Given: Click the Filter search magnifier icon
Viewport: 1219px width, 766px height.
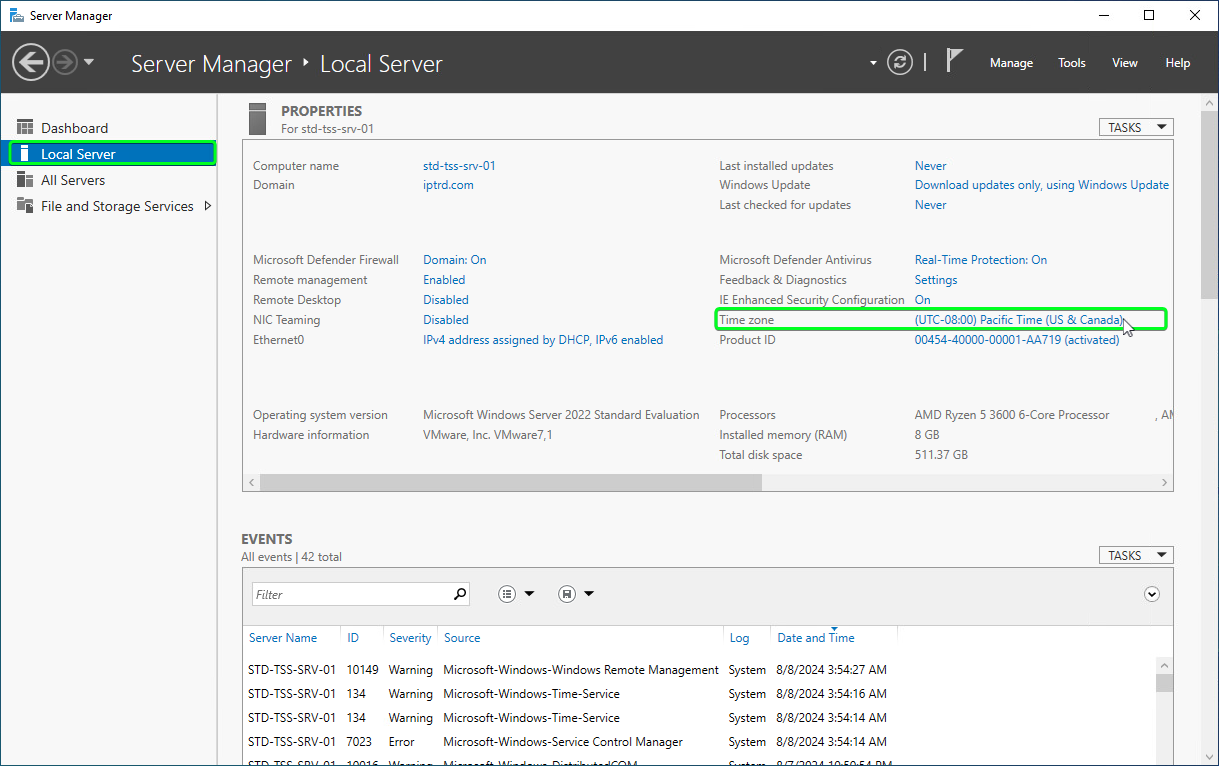Looking at the screenshot, I should click(459, 594).
